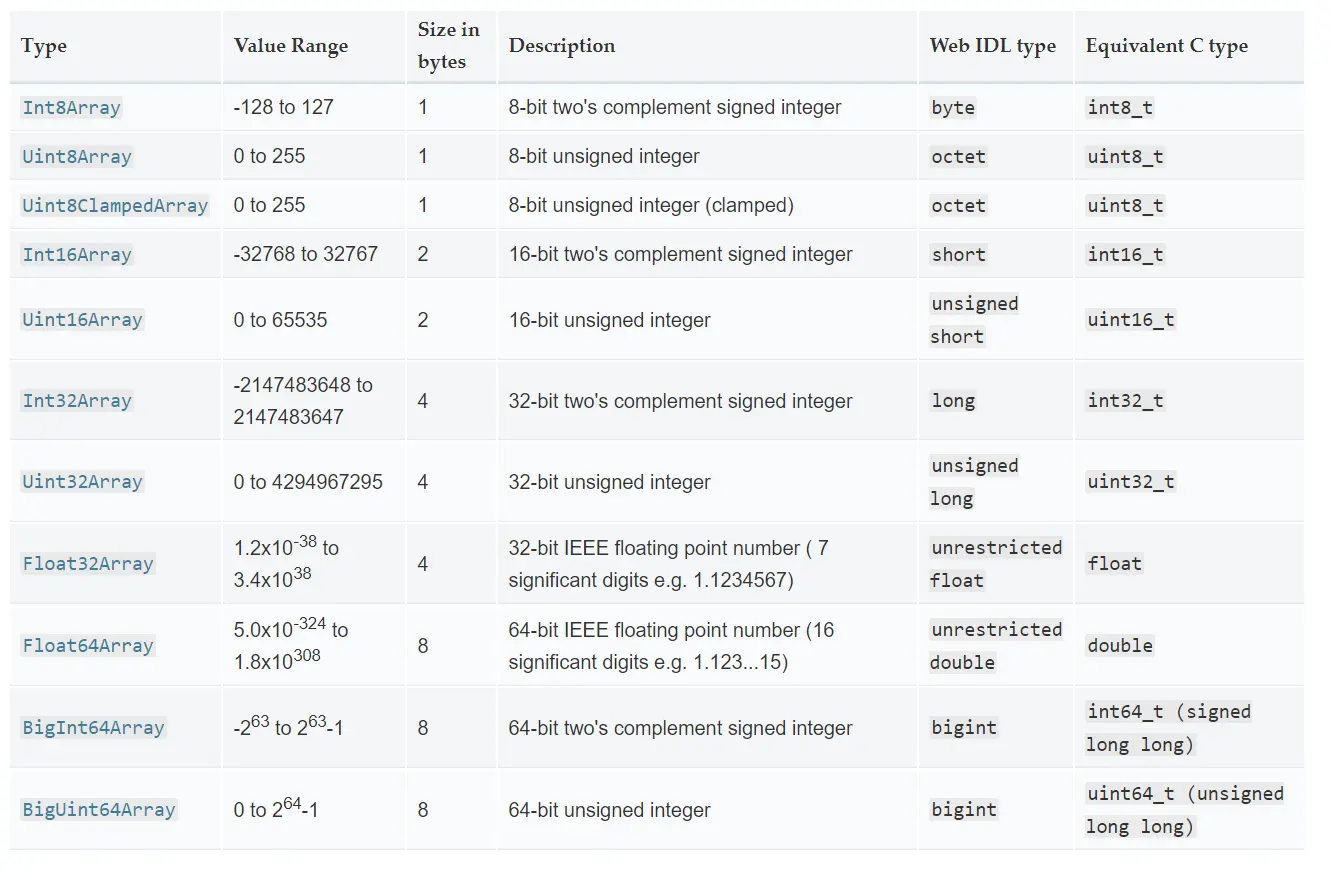This screenshot has width=1333, height=873.
Task: Open the Int32Array reference link
Action: click(77, 401)
